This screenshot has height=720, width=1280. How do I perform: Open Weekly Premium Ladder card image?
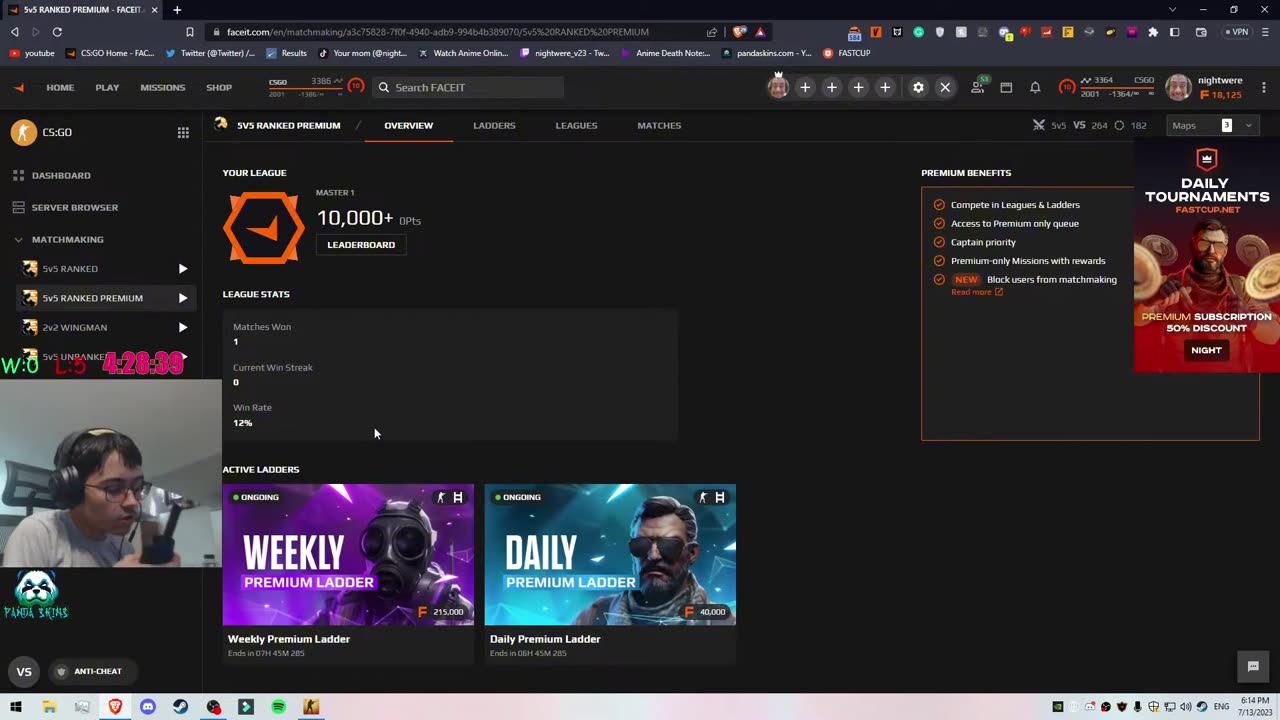pos(348,555)
